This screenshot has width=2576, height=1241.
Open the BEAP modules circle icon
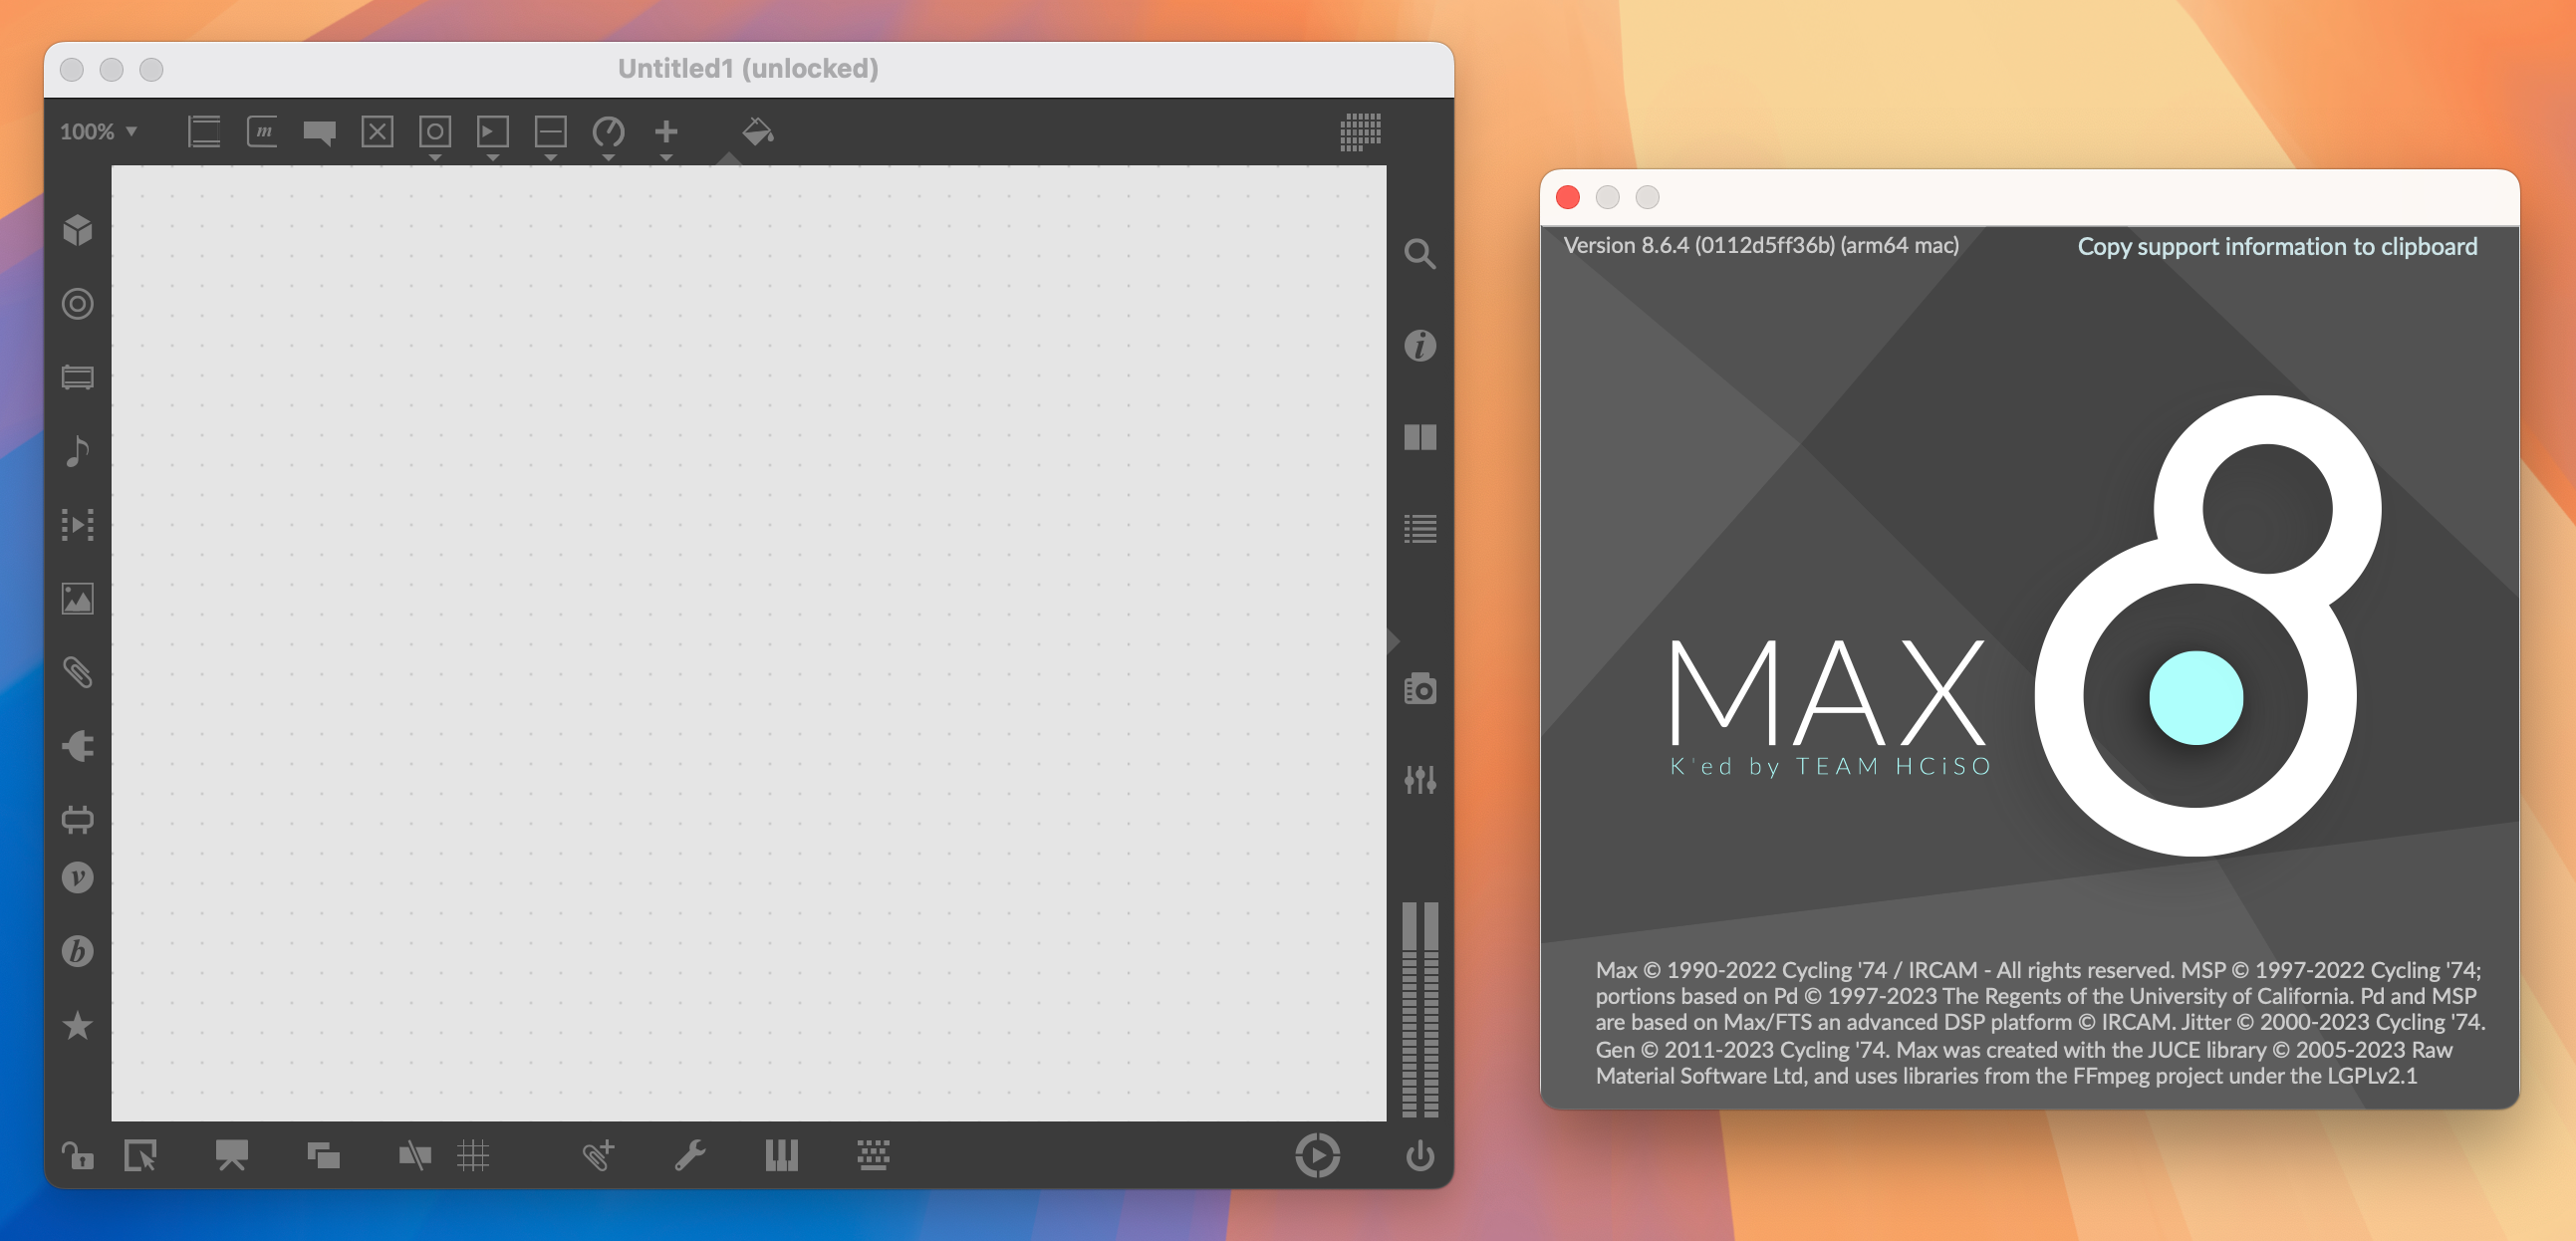point(78,304)
